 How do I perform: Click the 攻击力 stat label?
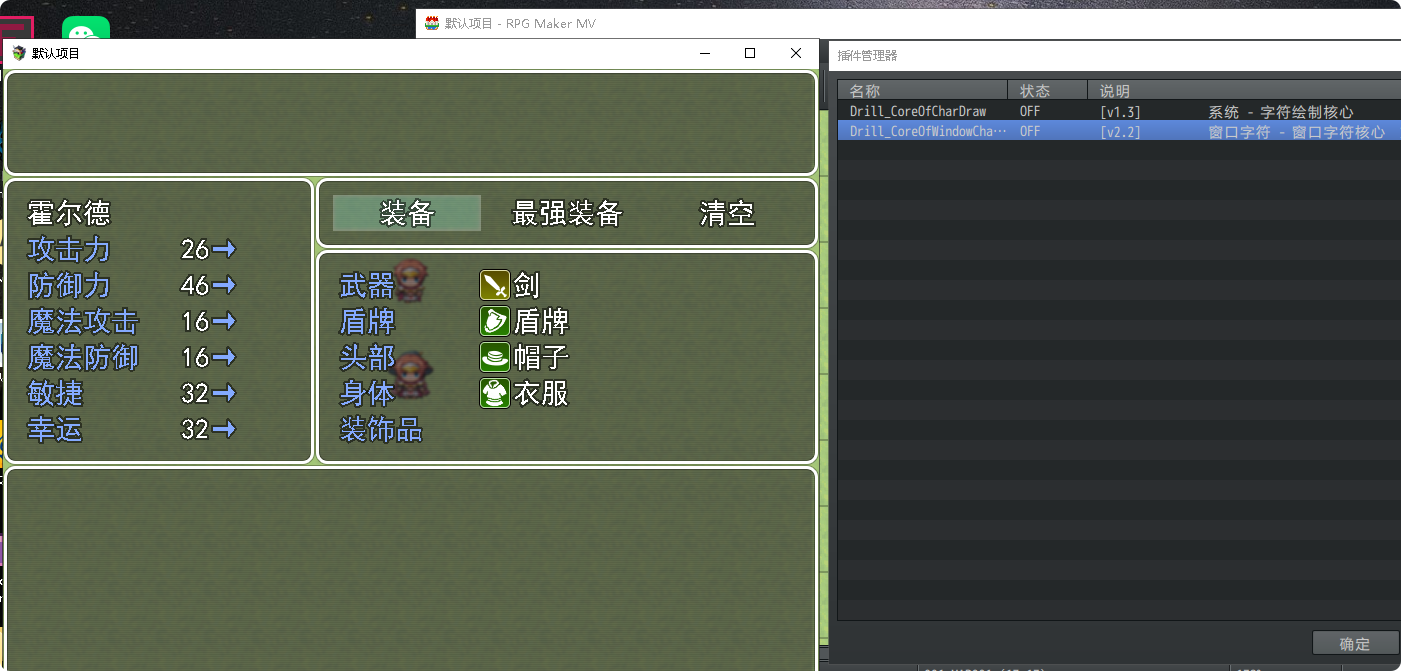point(69,249)
